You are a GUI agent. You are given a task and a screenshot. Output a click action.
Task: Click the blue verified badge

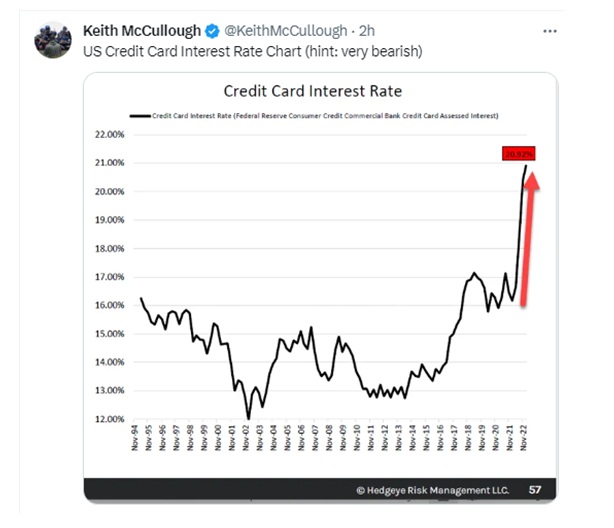pyautogui.click(x=214, y=32)
